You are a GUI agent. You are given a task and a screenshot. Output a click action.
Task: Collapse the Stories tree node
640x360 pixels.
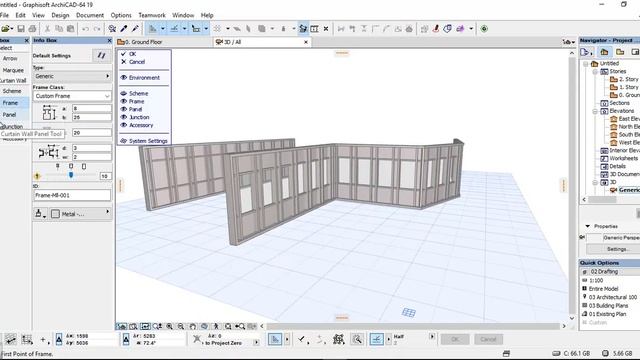coord(595,71)
